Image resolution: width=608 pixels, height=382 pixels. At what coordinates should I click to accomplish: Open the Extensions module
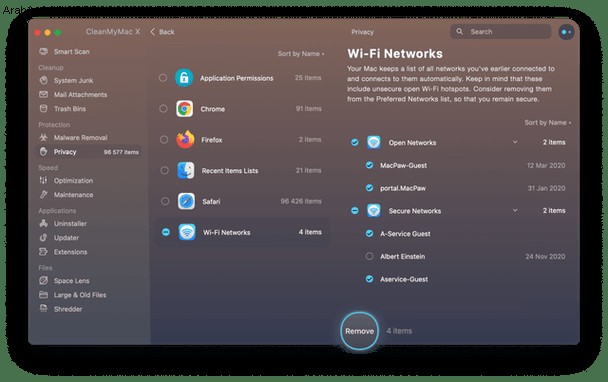click(63, 252)
